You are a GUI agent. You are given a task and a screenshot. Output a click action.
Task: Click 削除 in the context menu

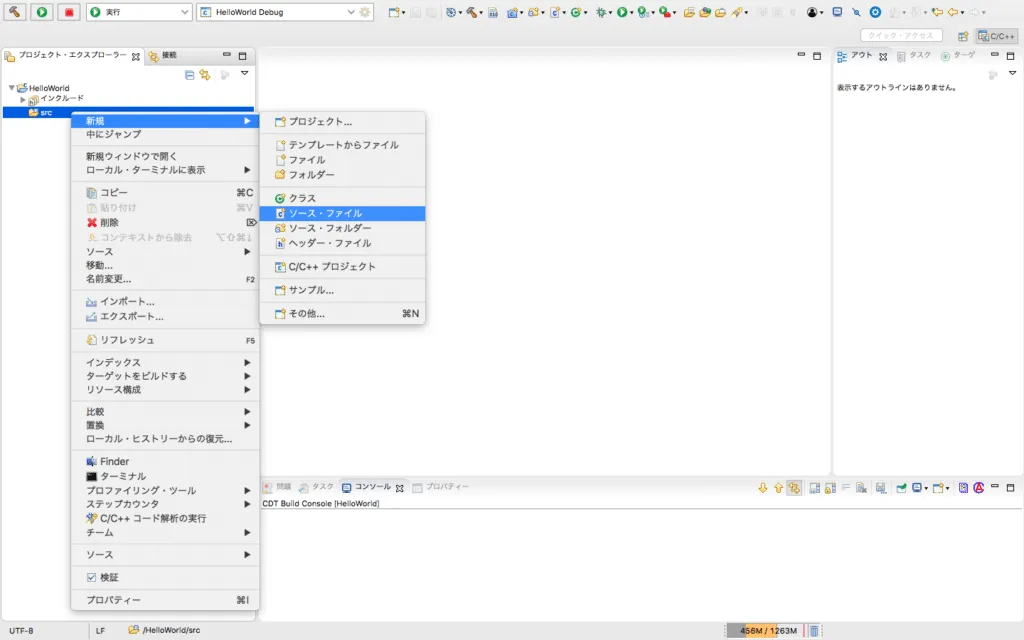click(166, 223)
